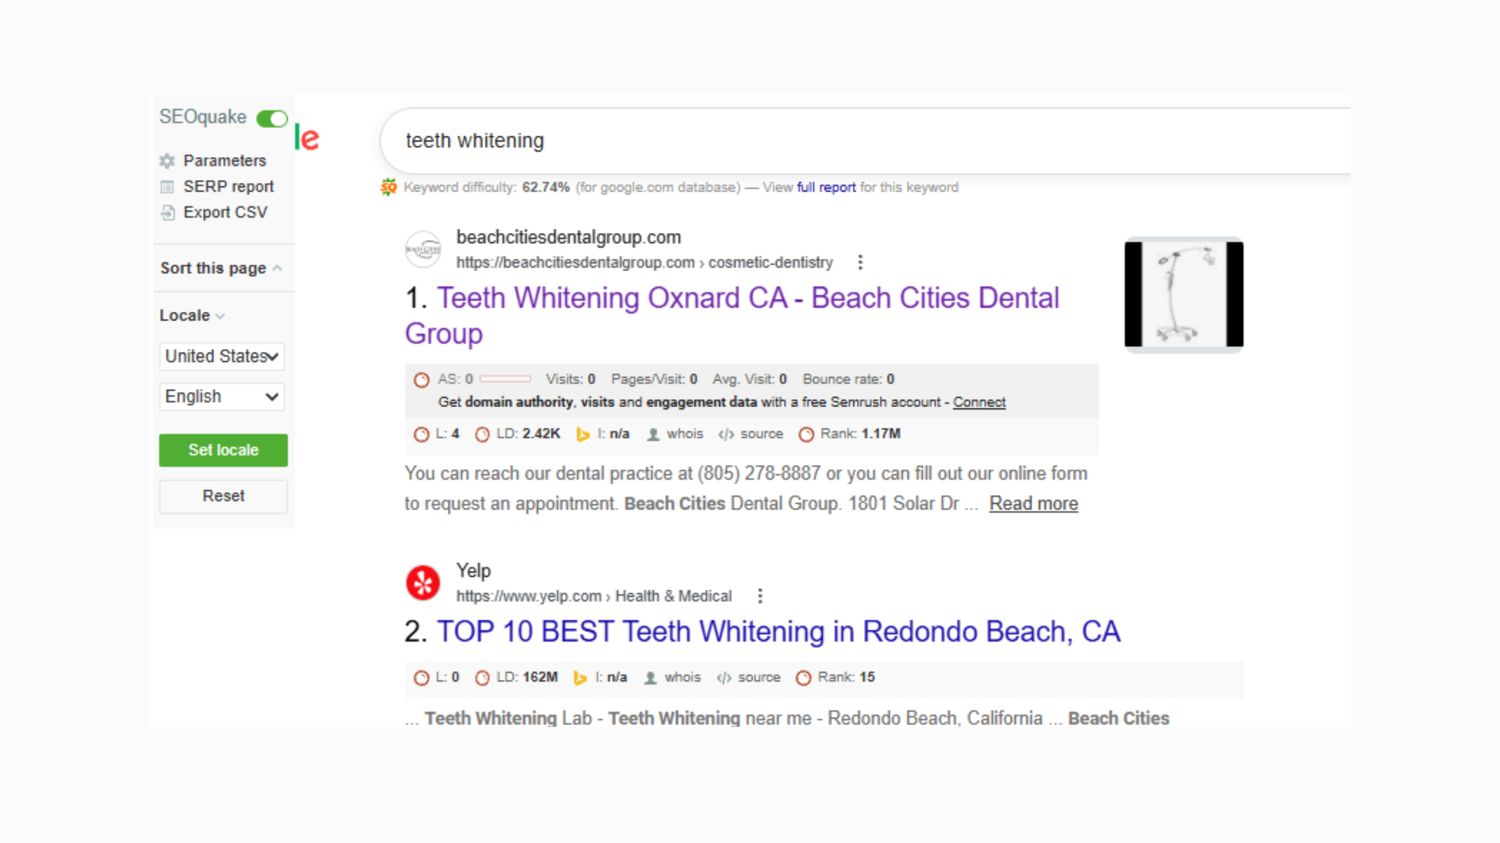Collapse the Sort this page section
The image size is (1500, 843).
coord(221,268)
